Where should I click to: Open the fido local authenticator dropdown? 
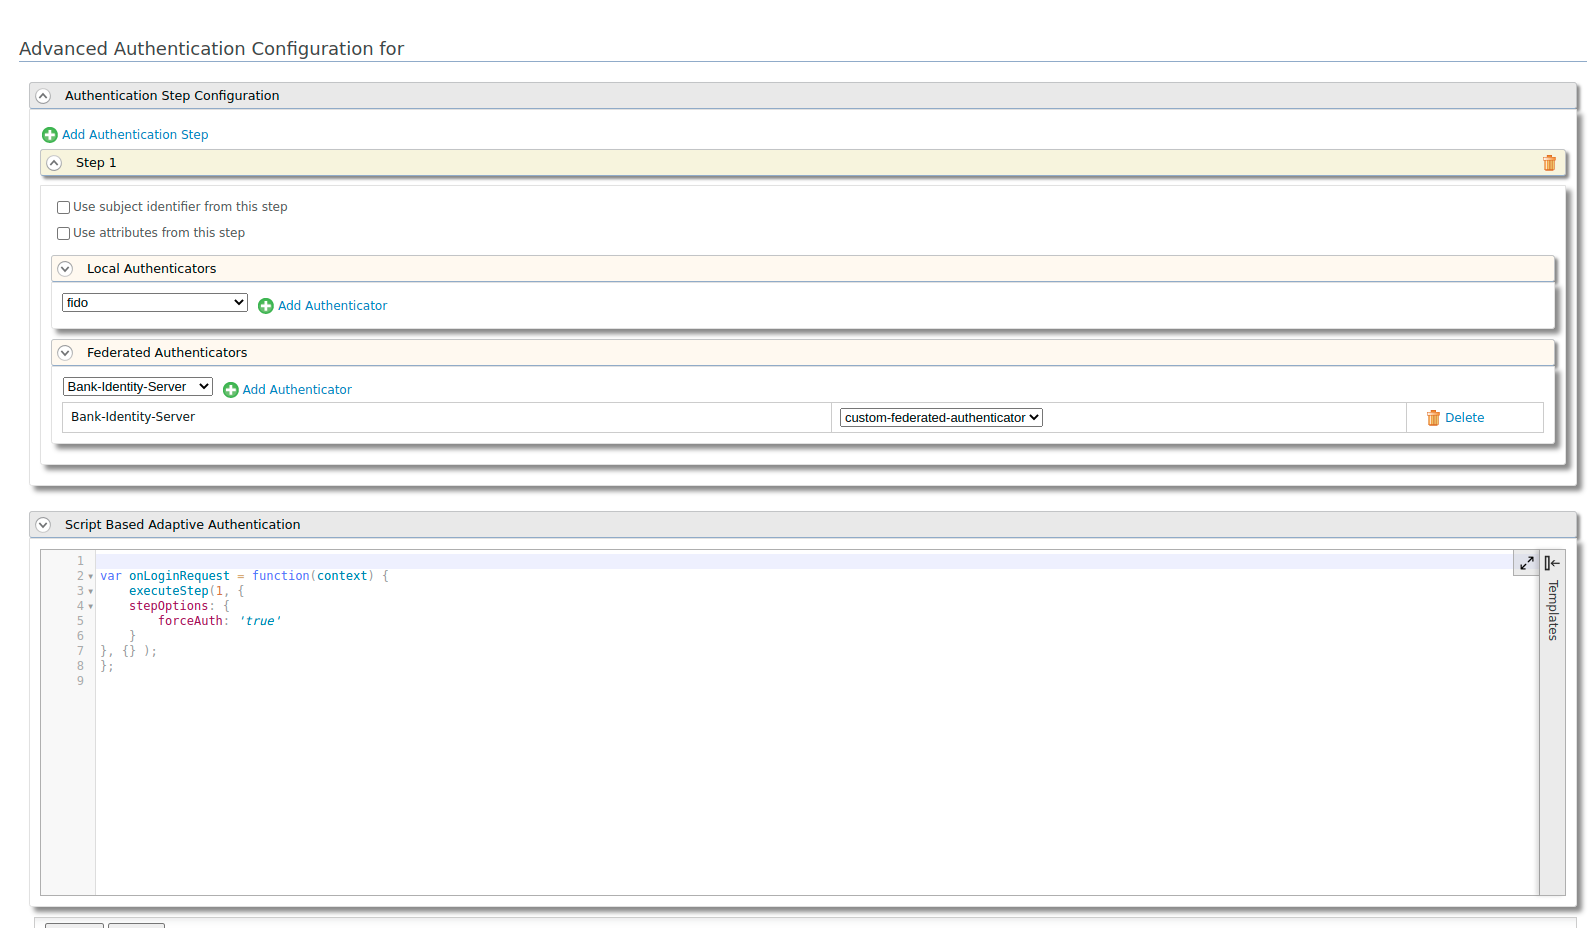[x=155, y=303]
